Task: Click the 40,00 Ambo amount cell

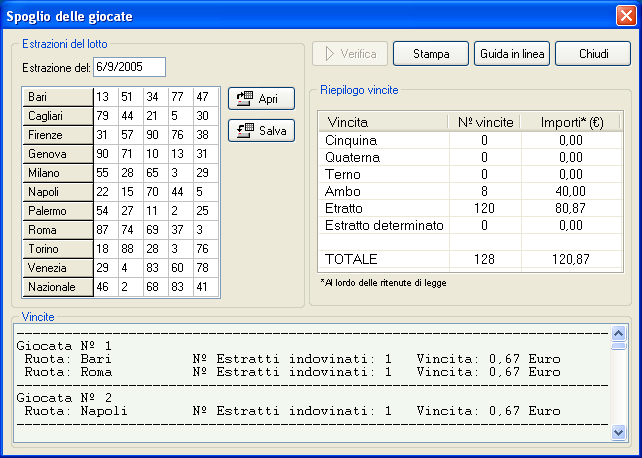Action: [x=572, y=191]
